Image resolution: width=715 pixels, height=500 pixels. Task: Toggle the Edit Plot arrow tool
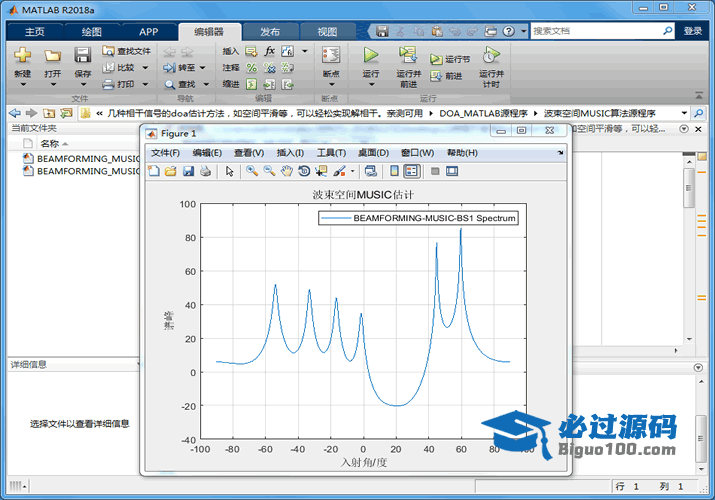pos(229,171)
